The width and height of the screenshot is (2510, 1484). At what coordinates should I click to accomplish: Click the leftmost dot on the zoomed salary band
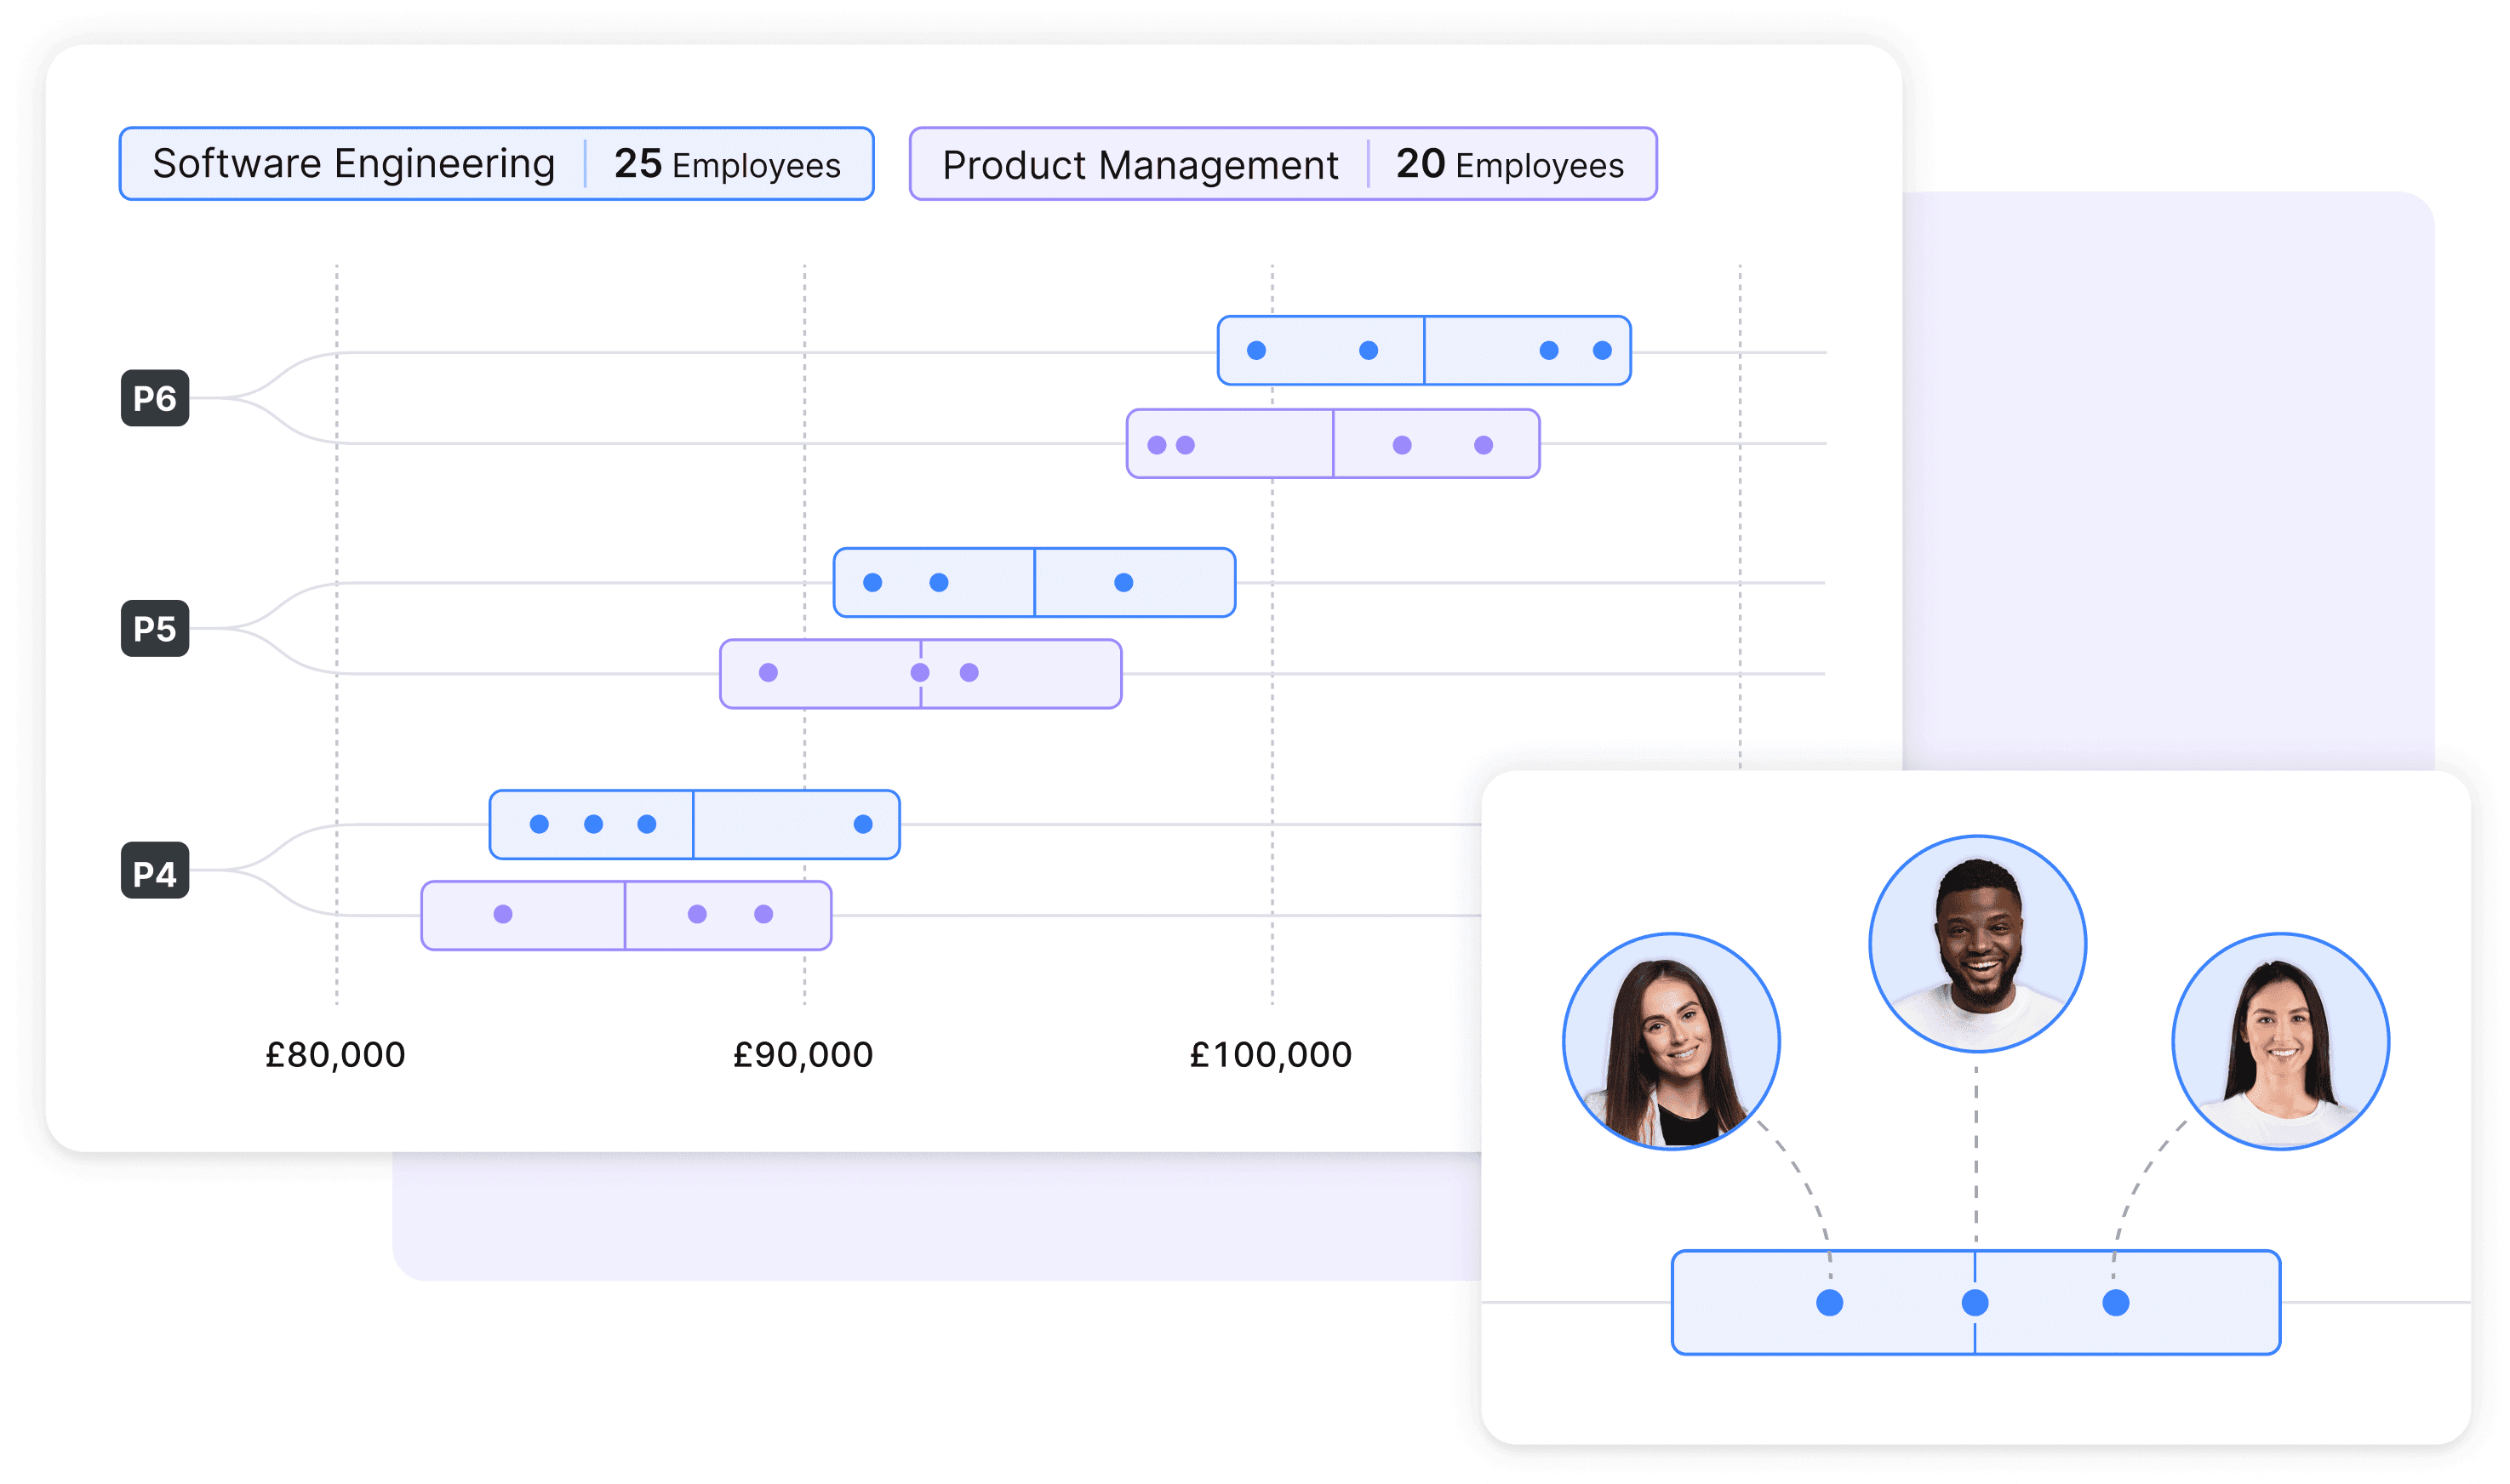click(1829, 1302)
